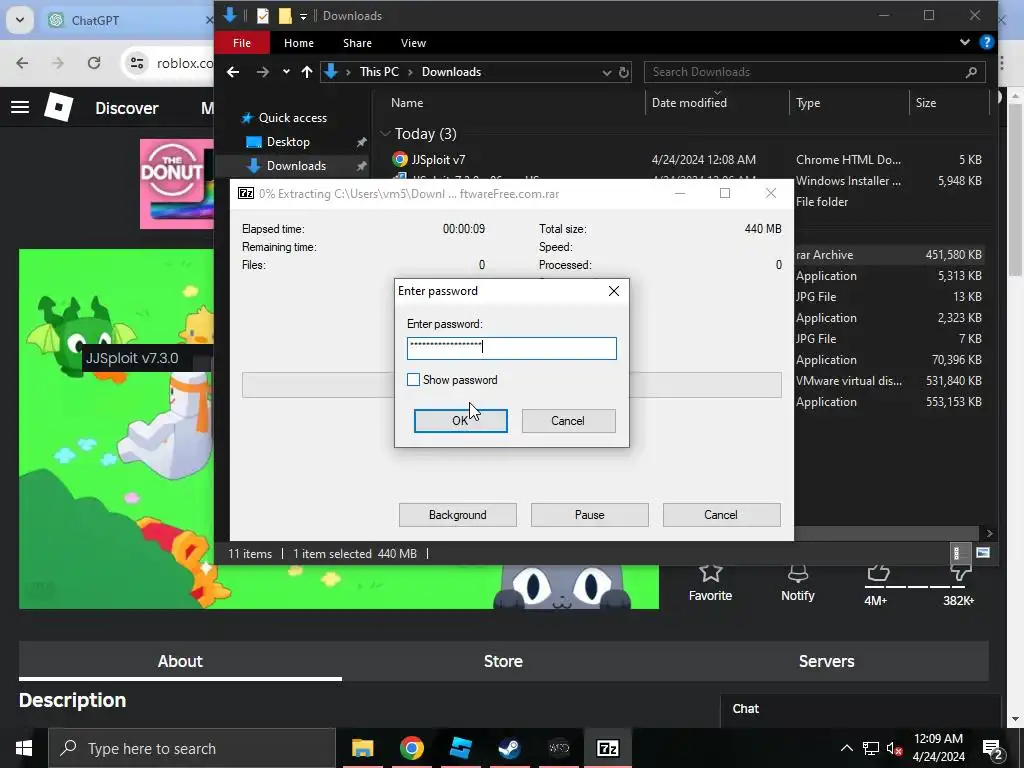The image size is (1024, 768).
Task: Go forward in File Explorer
Action: pos(263,72)
